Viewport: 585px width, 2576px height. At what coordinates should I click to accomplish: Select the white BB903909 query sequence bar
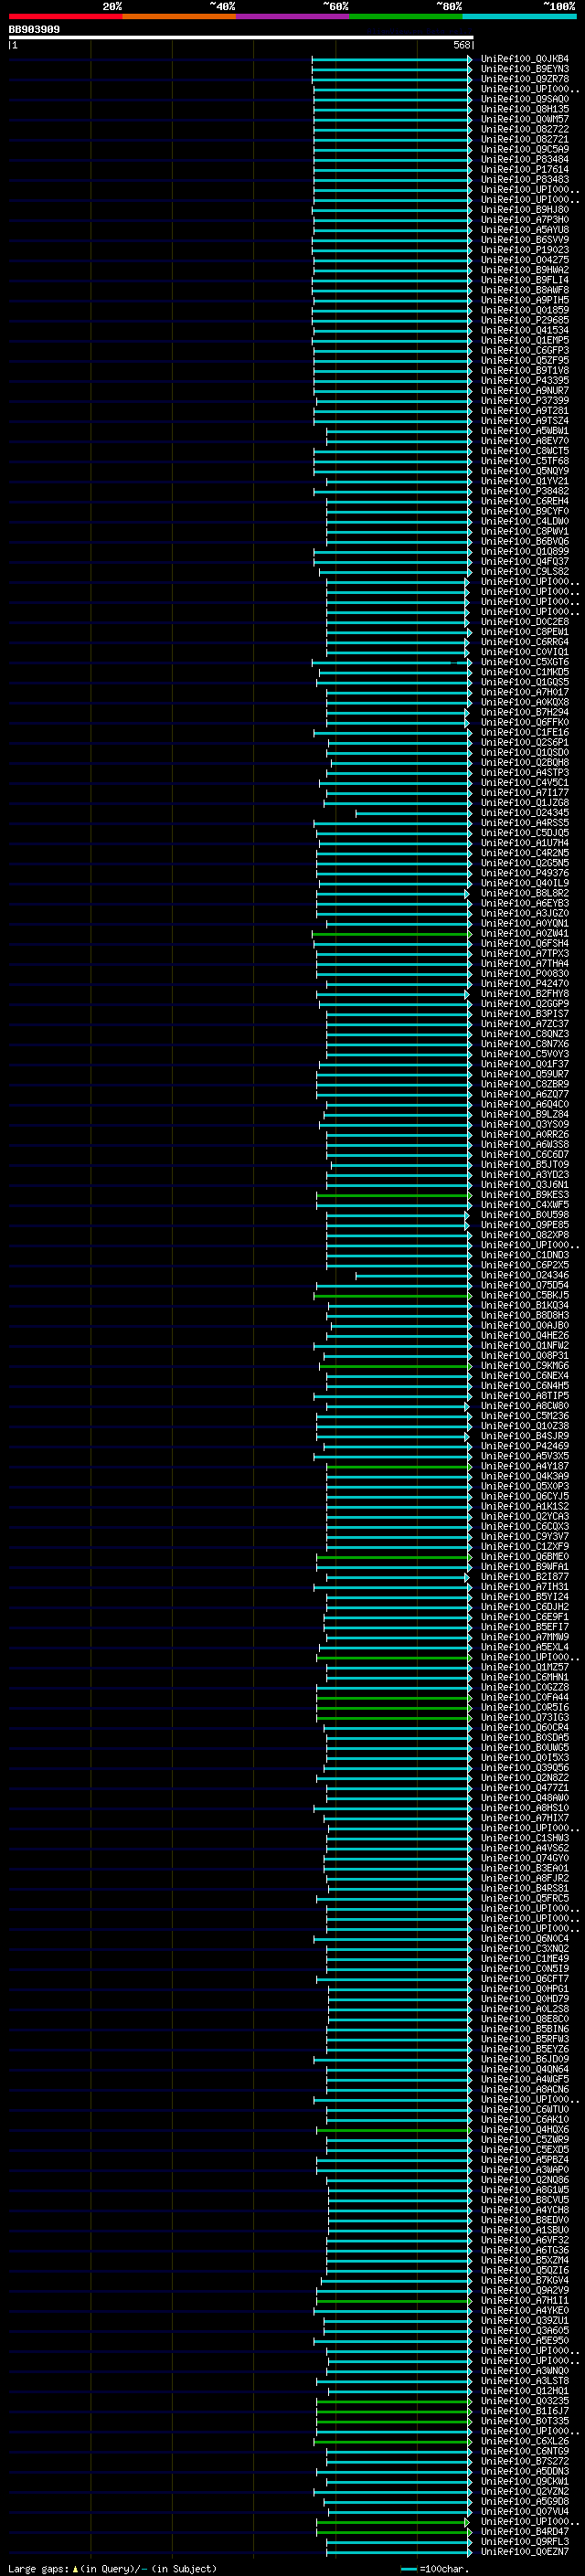point(241,38)
